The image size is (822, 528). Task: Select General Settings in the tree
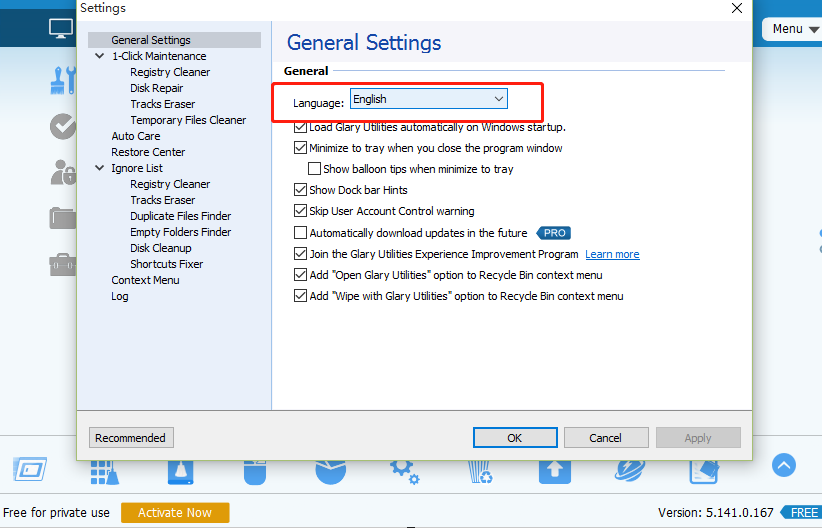click(151, 40)
